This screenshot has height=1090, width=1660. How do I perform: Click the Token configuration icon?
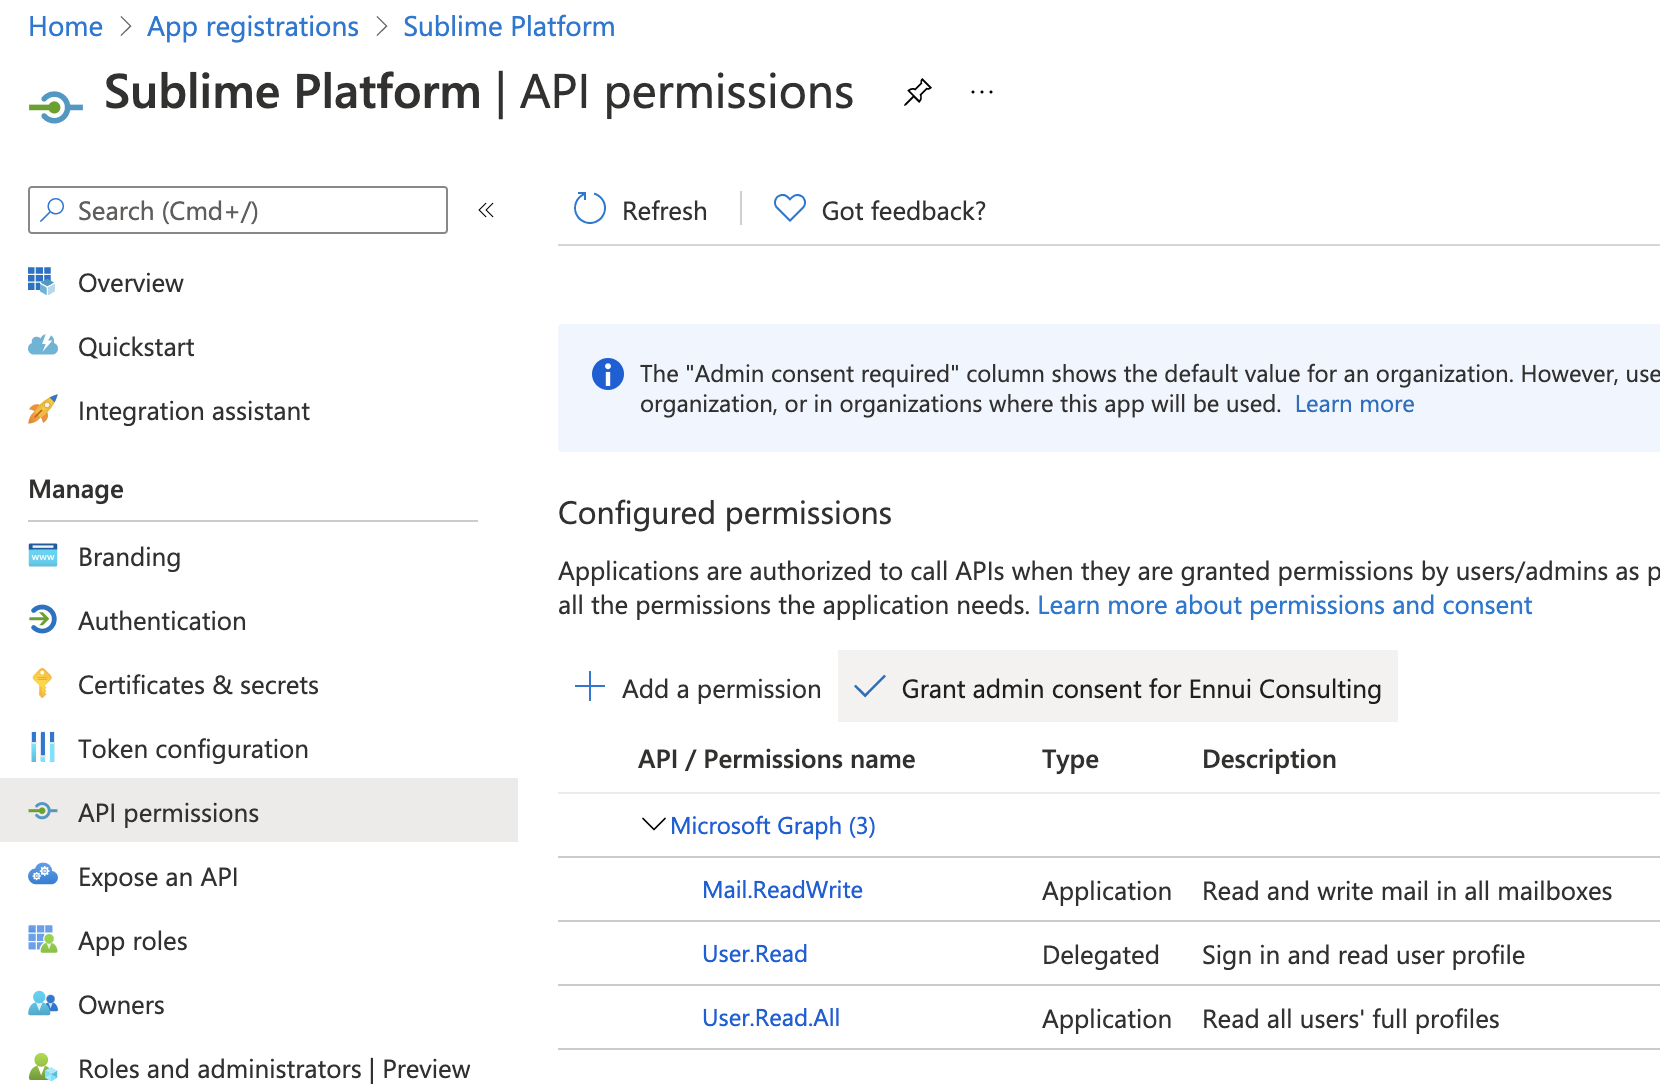[42, 748]
